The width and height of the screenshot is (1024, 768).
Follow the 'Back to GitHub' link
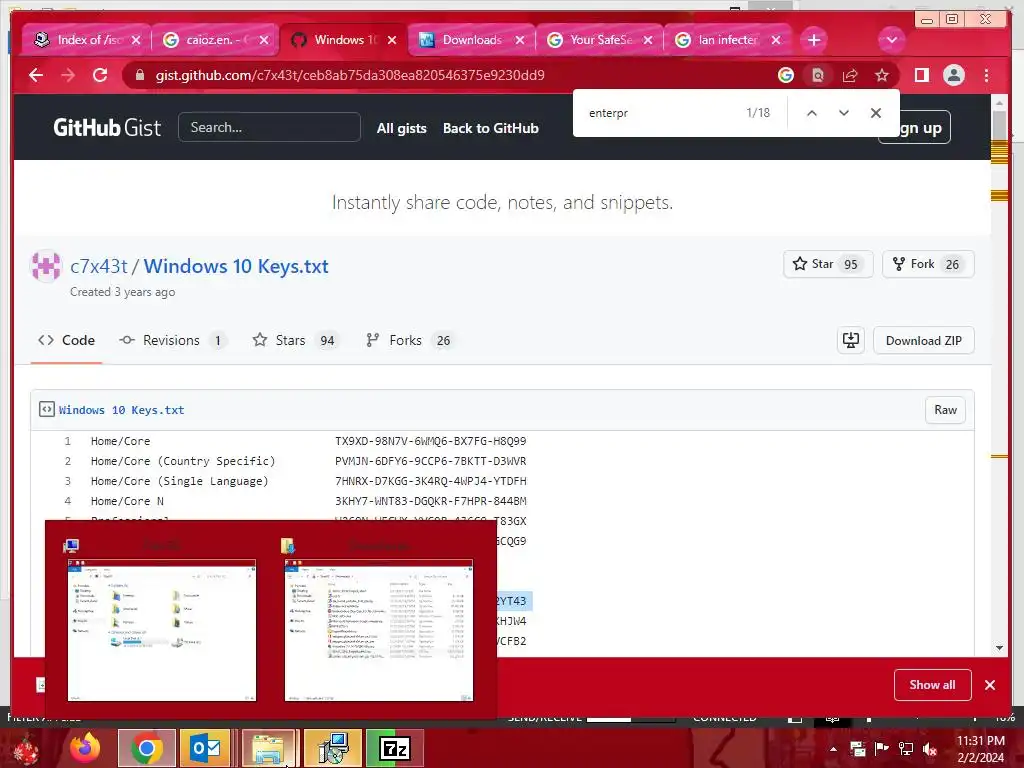click(x=490, y=128)
